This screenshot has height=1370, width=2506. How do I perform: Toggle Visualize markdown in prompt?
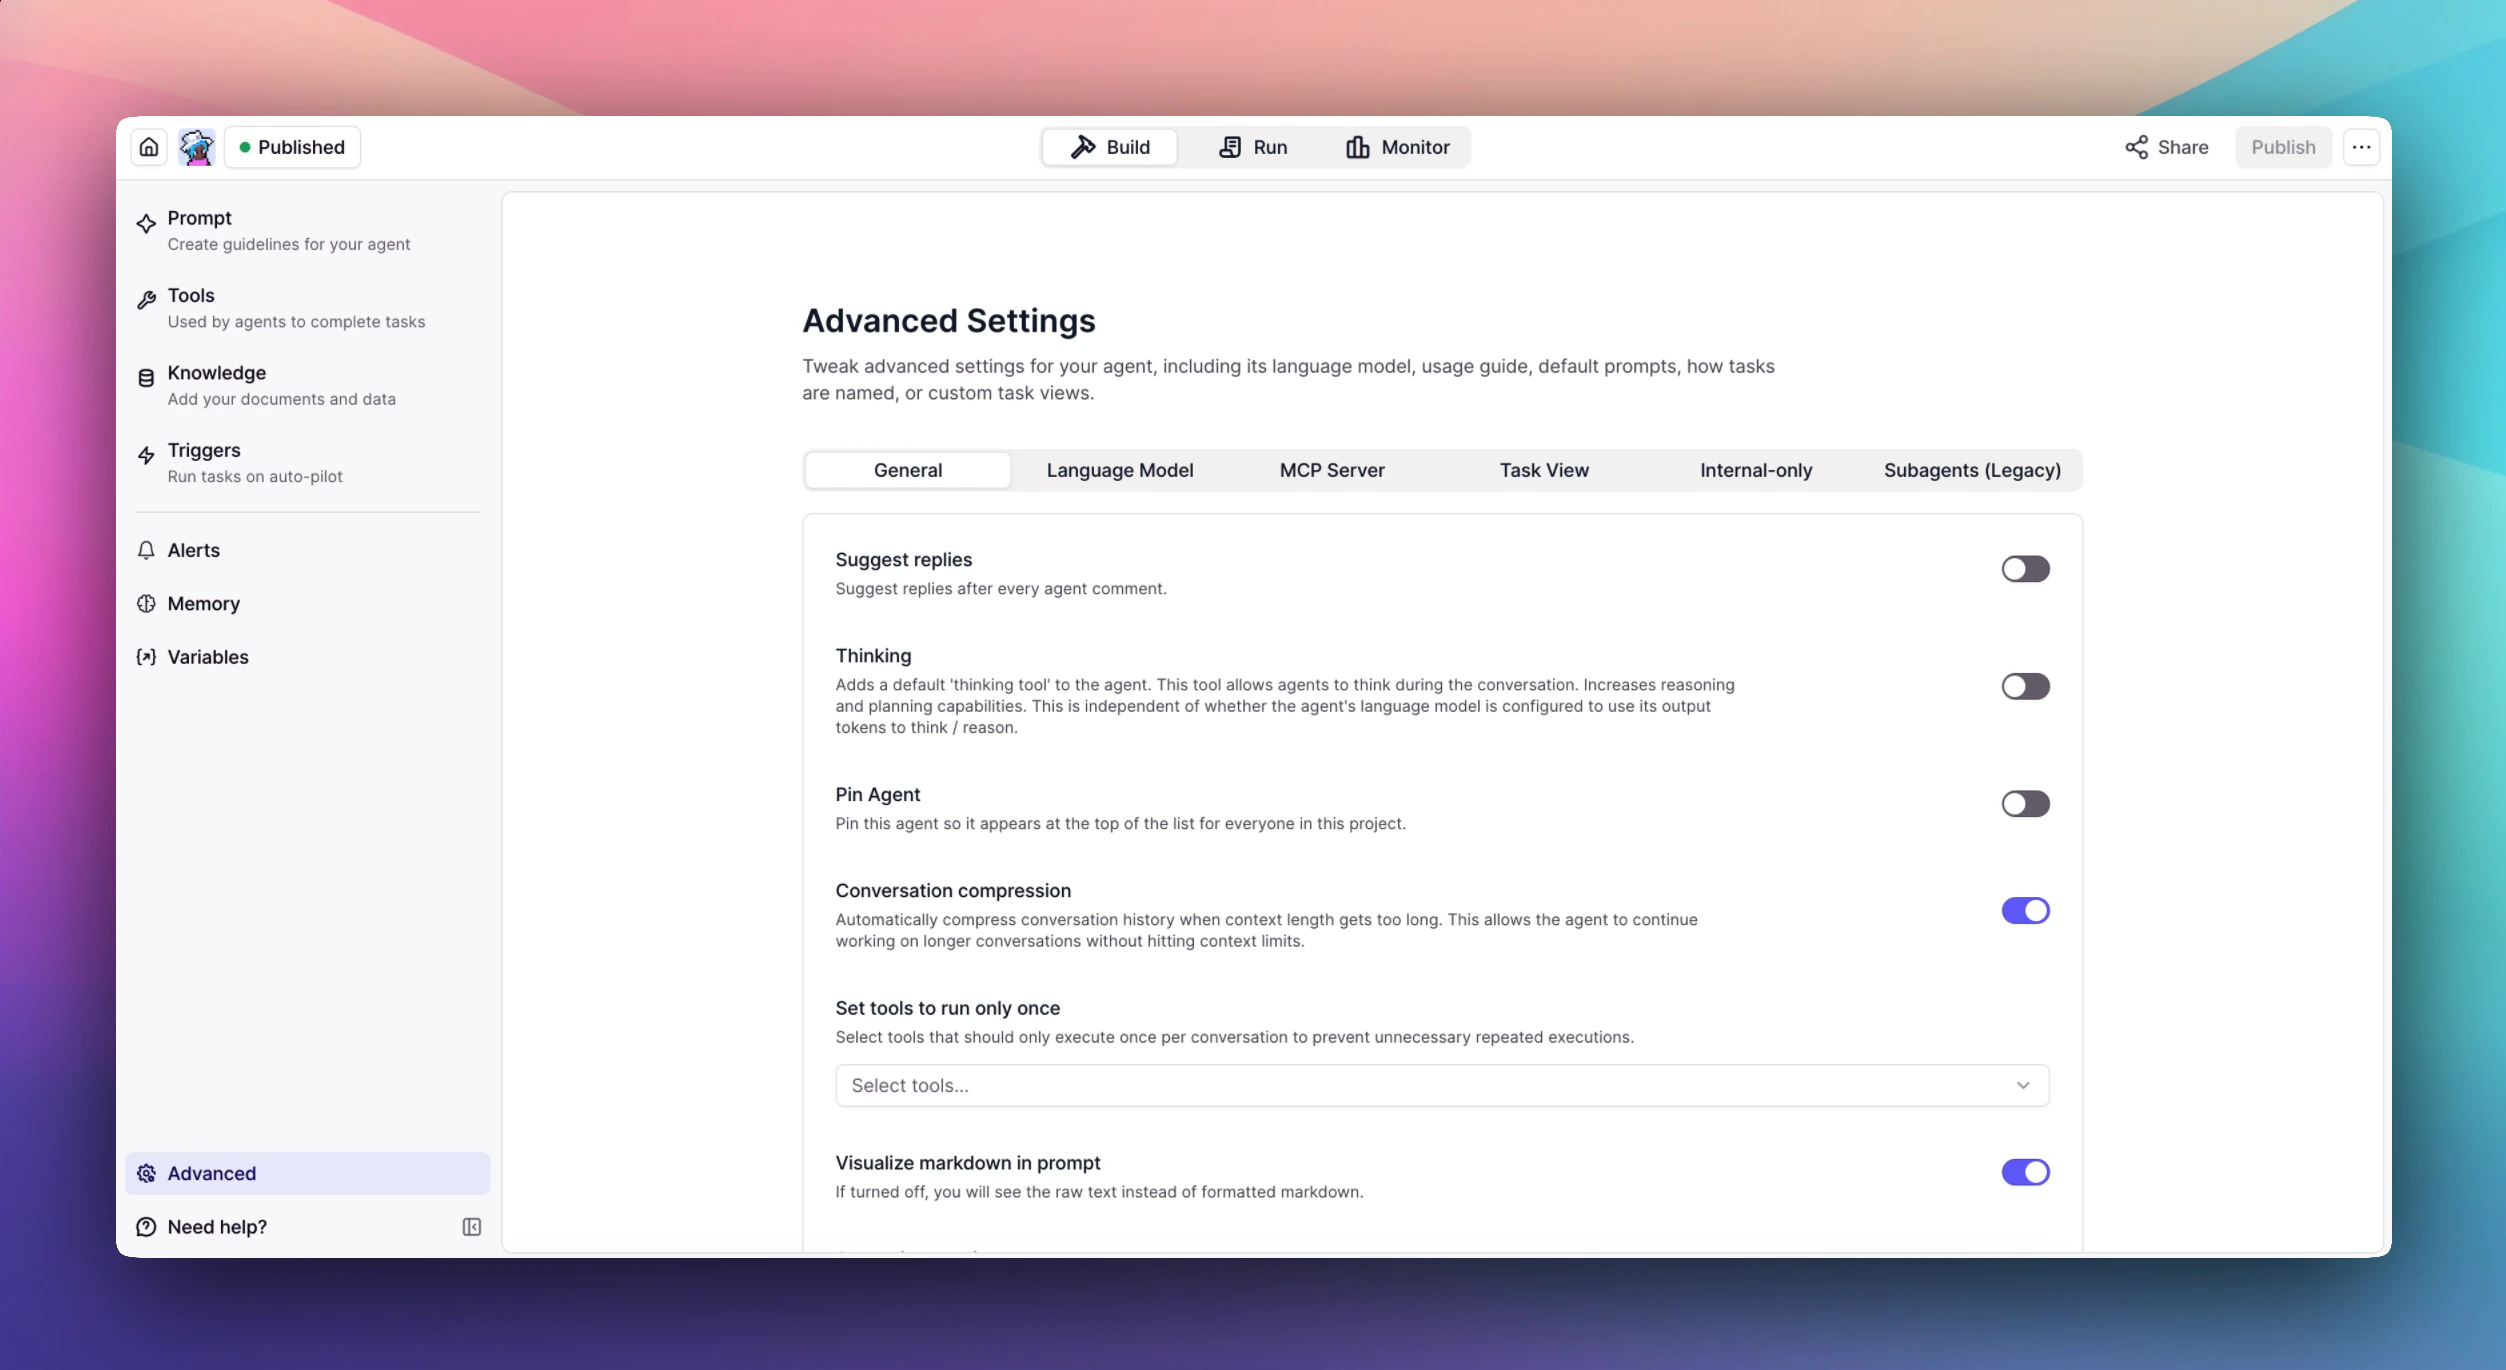click(2025, 1172)
